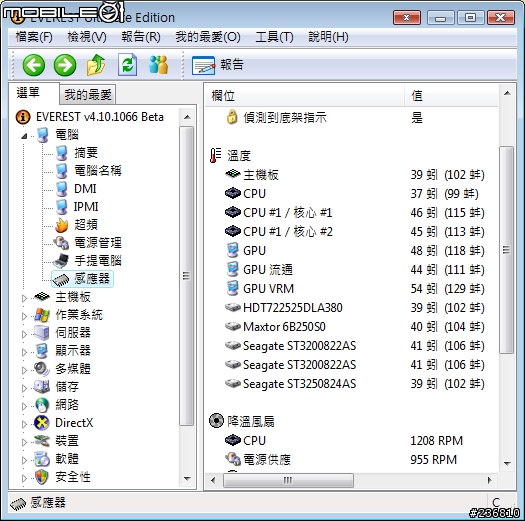Open the 檔案(F) menu
The image size is (525, 521).
coord(34,37)
